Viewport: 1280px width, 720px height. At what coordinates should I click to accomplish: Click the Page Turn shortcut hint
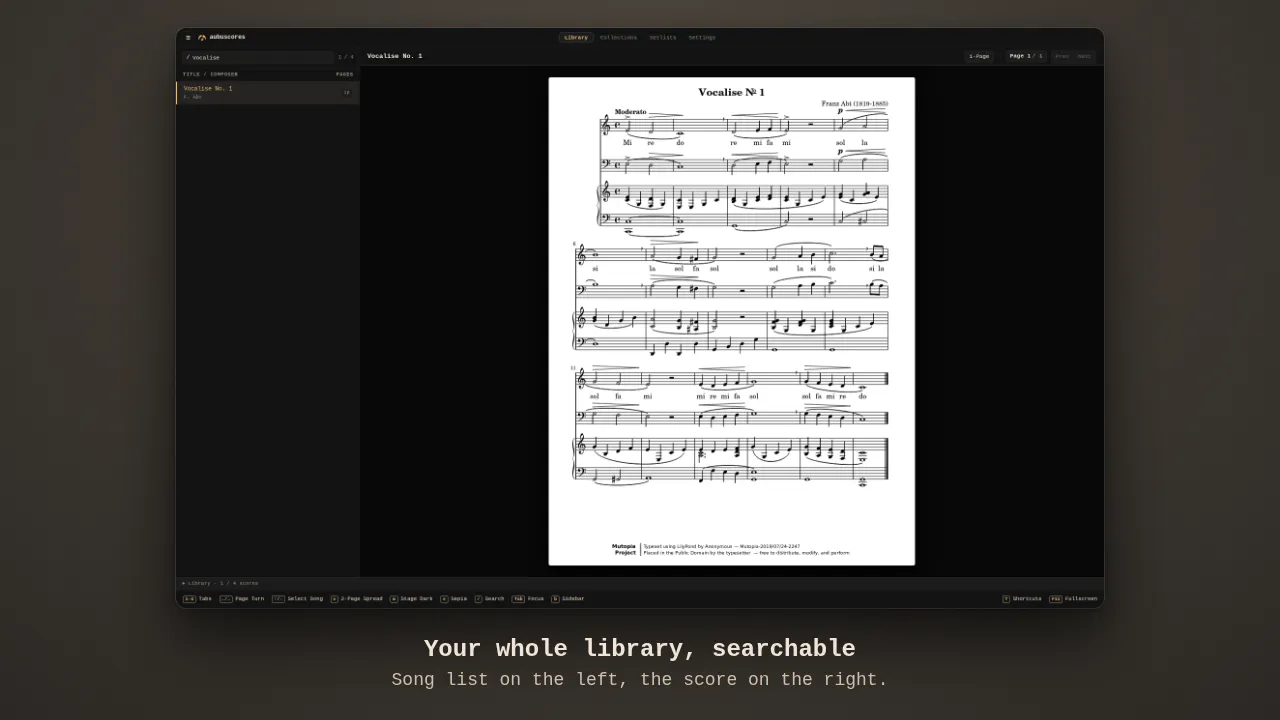(242, 599)
